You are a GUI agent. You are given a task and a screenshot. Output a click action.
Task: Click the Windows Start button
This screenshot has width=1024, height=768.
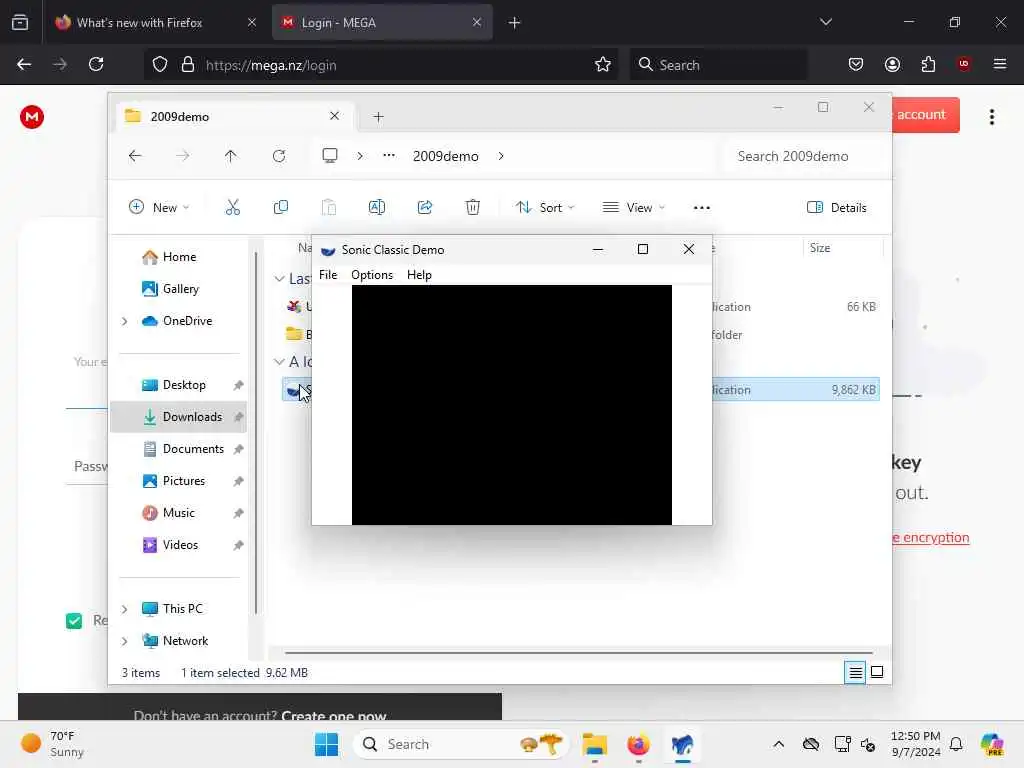[327, 744]
